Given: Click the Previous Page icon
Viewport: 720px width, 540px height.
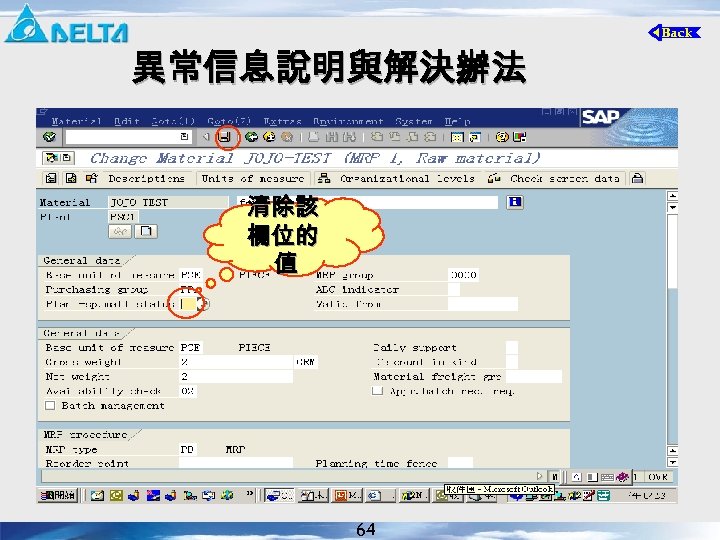Looking at the screenshot, I should pos(394,137).
